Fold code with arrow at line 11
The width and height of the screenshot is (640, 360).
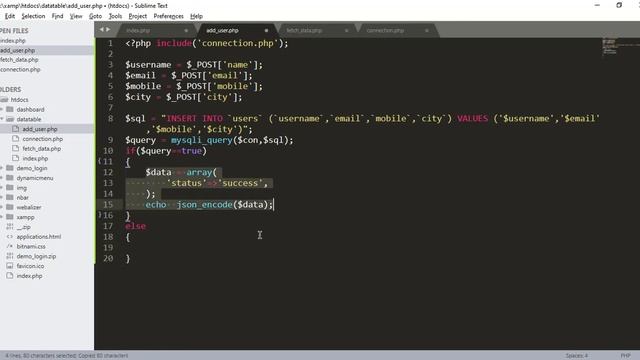99,161
